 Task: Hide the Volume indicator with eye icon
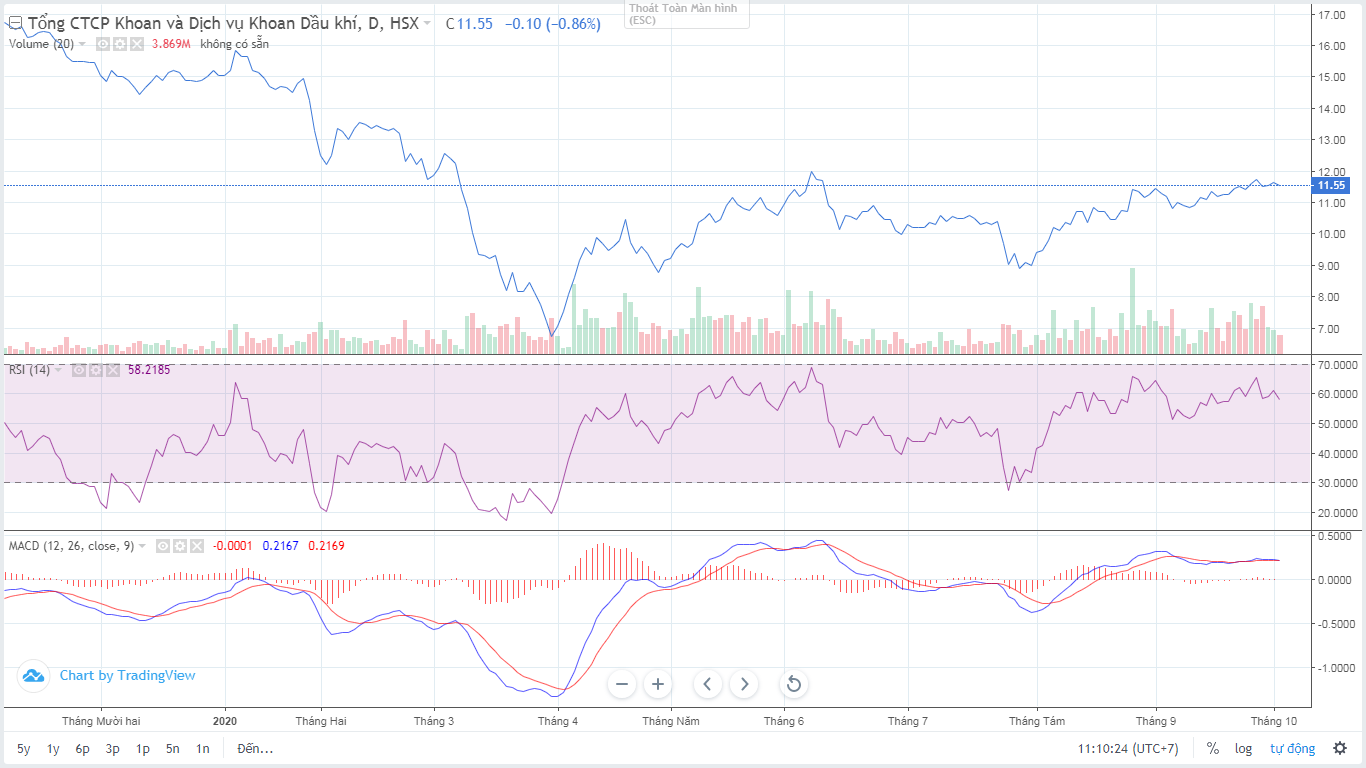103,44
